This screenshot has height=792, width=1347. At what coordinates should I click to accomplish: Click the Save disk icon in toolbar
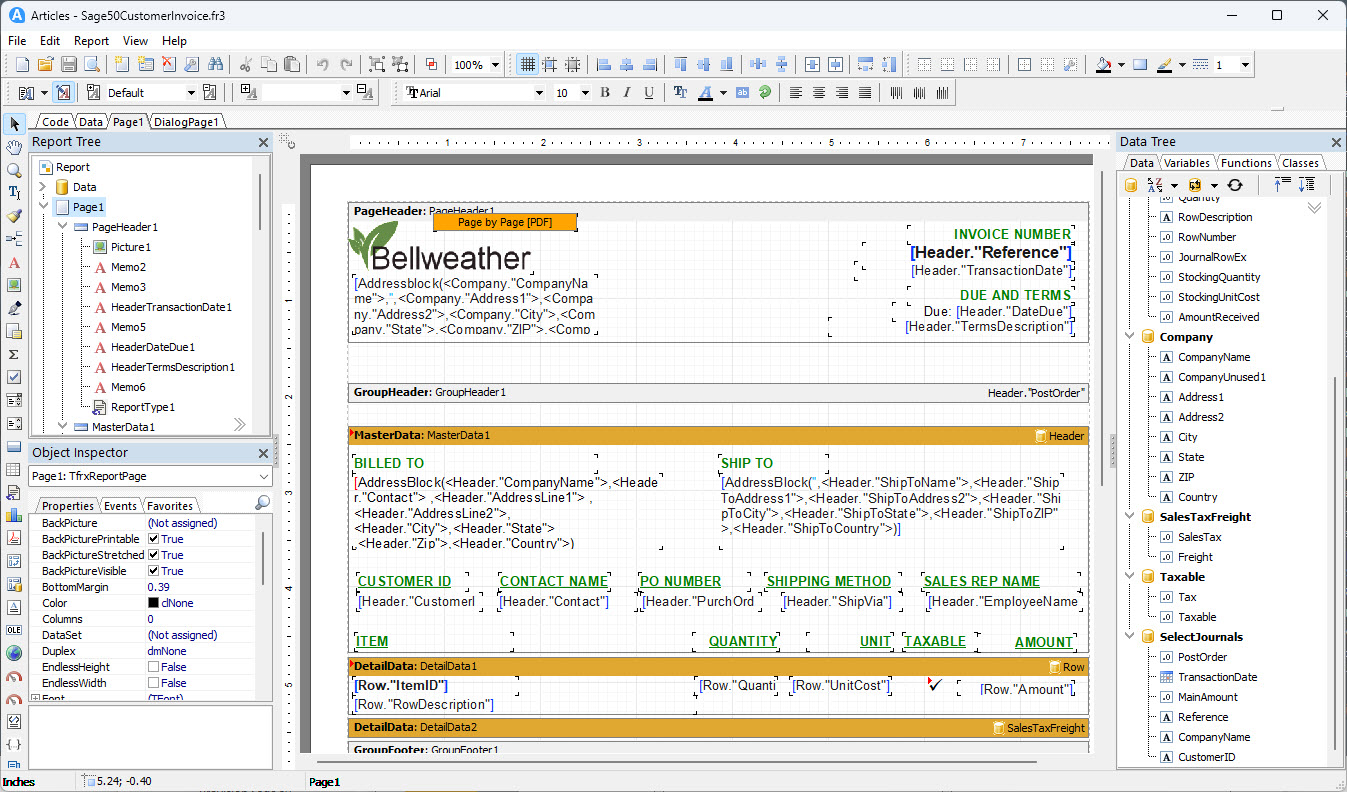point(69,65)
